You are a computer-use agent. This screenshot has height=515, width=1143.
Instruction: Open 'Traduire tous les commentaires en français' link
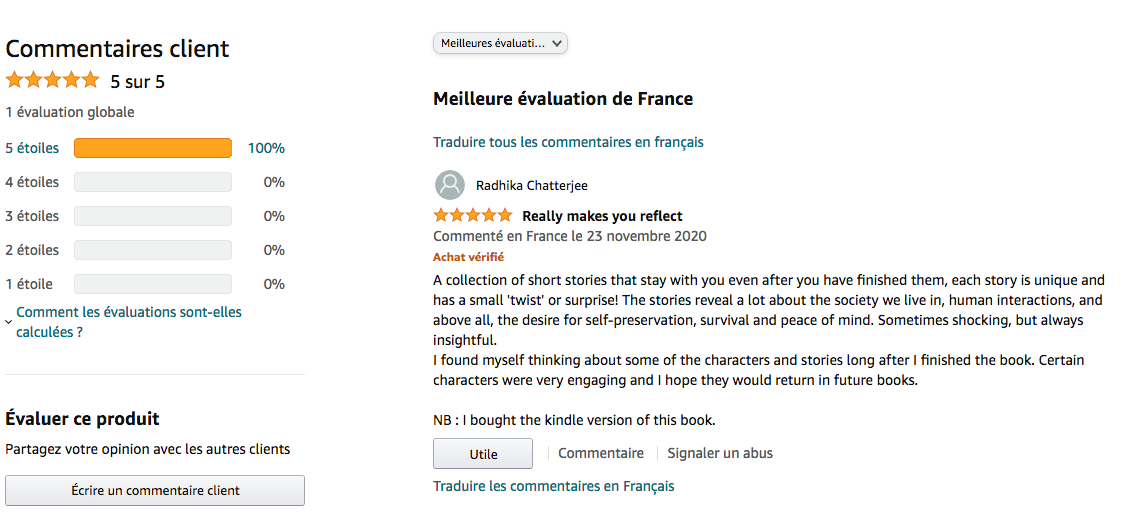[568, 142]
